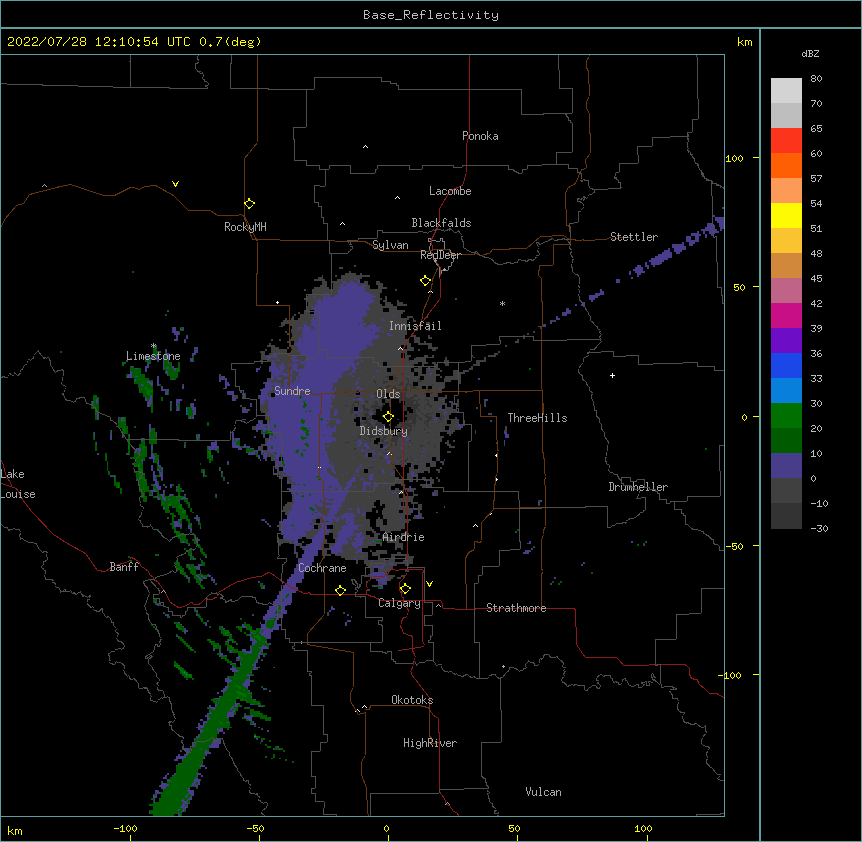
Task: Select the white plus marker north of Drumheller
Action: (612, 375)
